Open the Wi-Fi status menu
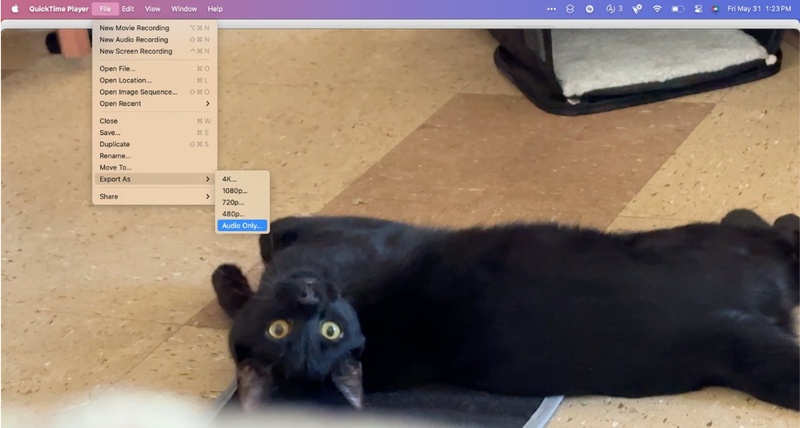 coord(657,9)
